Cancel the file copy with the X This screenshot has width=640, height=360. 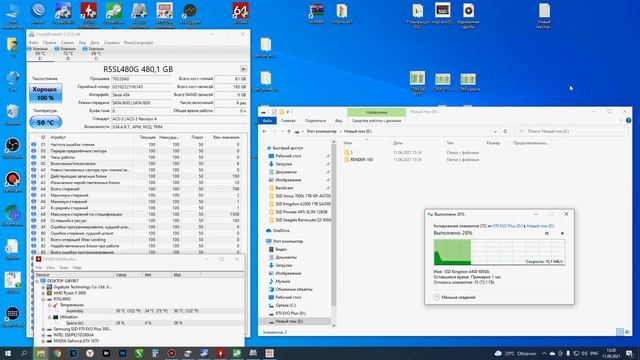(x=562, y=233)
